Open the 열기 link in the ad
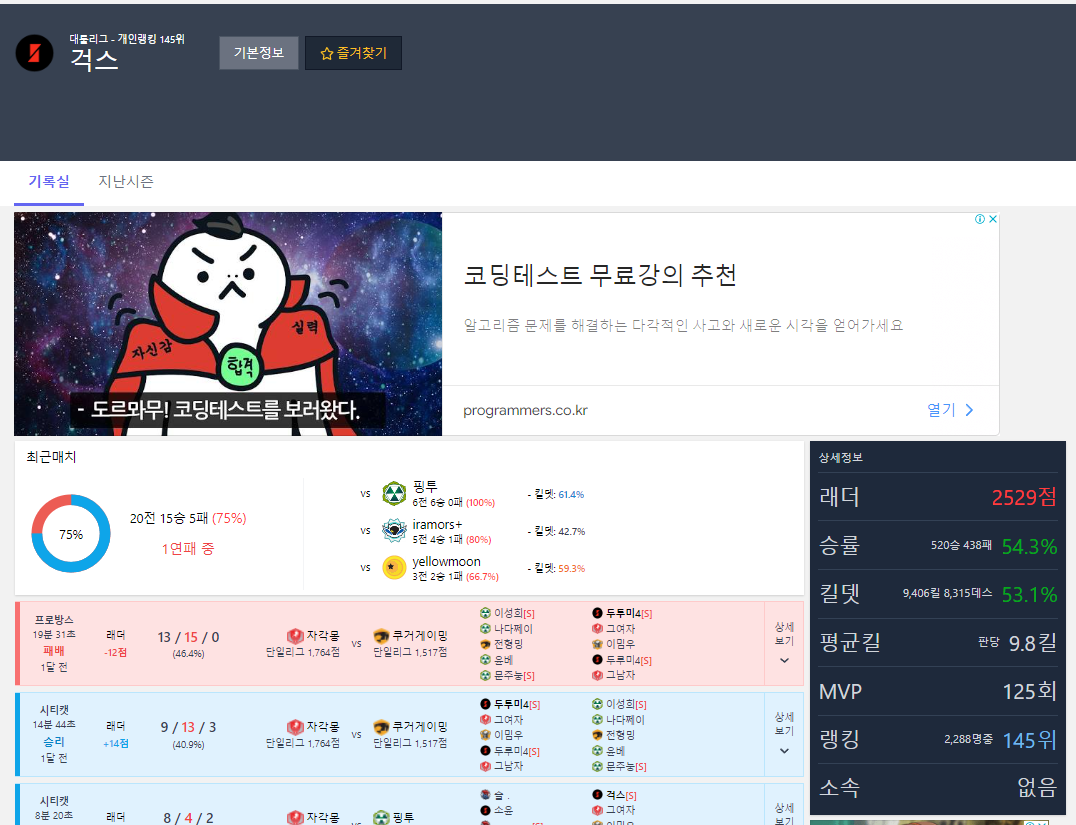The image size is (1076, 825). pos(949,410)
